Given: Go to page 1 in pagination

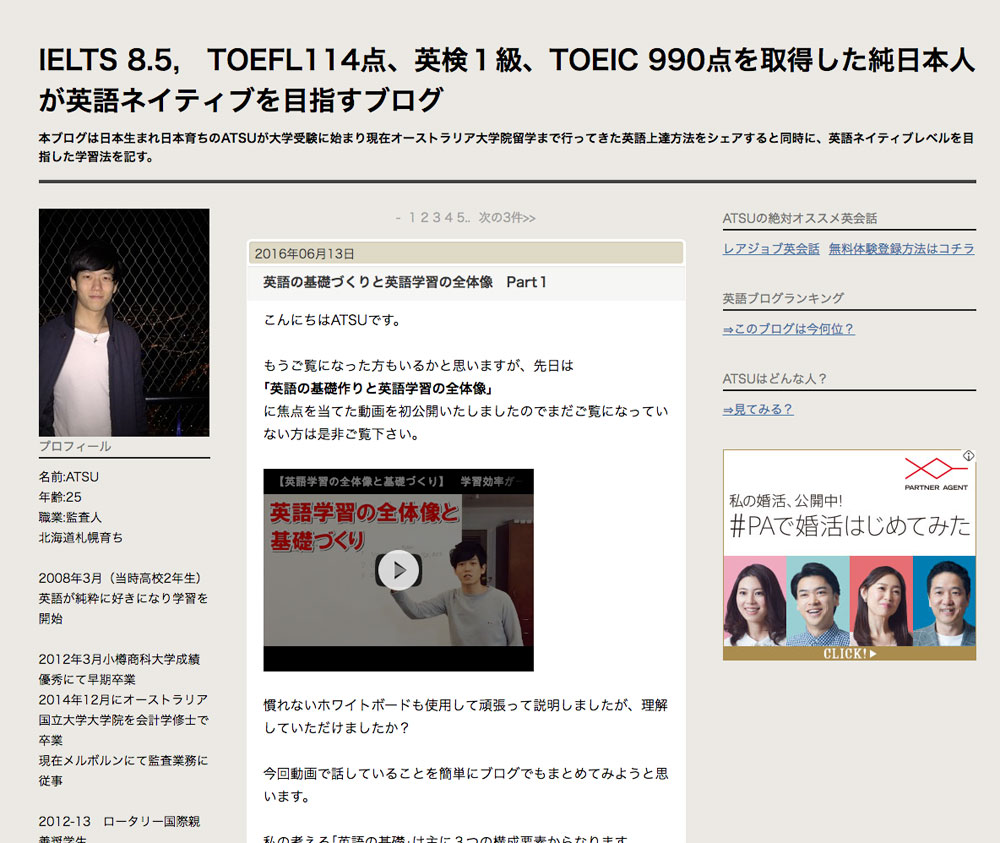Looking at the screenshot, I should click(412, 218).
